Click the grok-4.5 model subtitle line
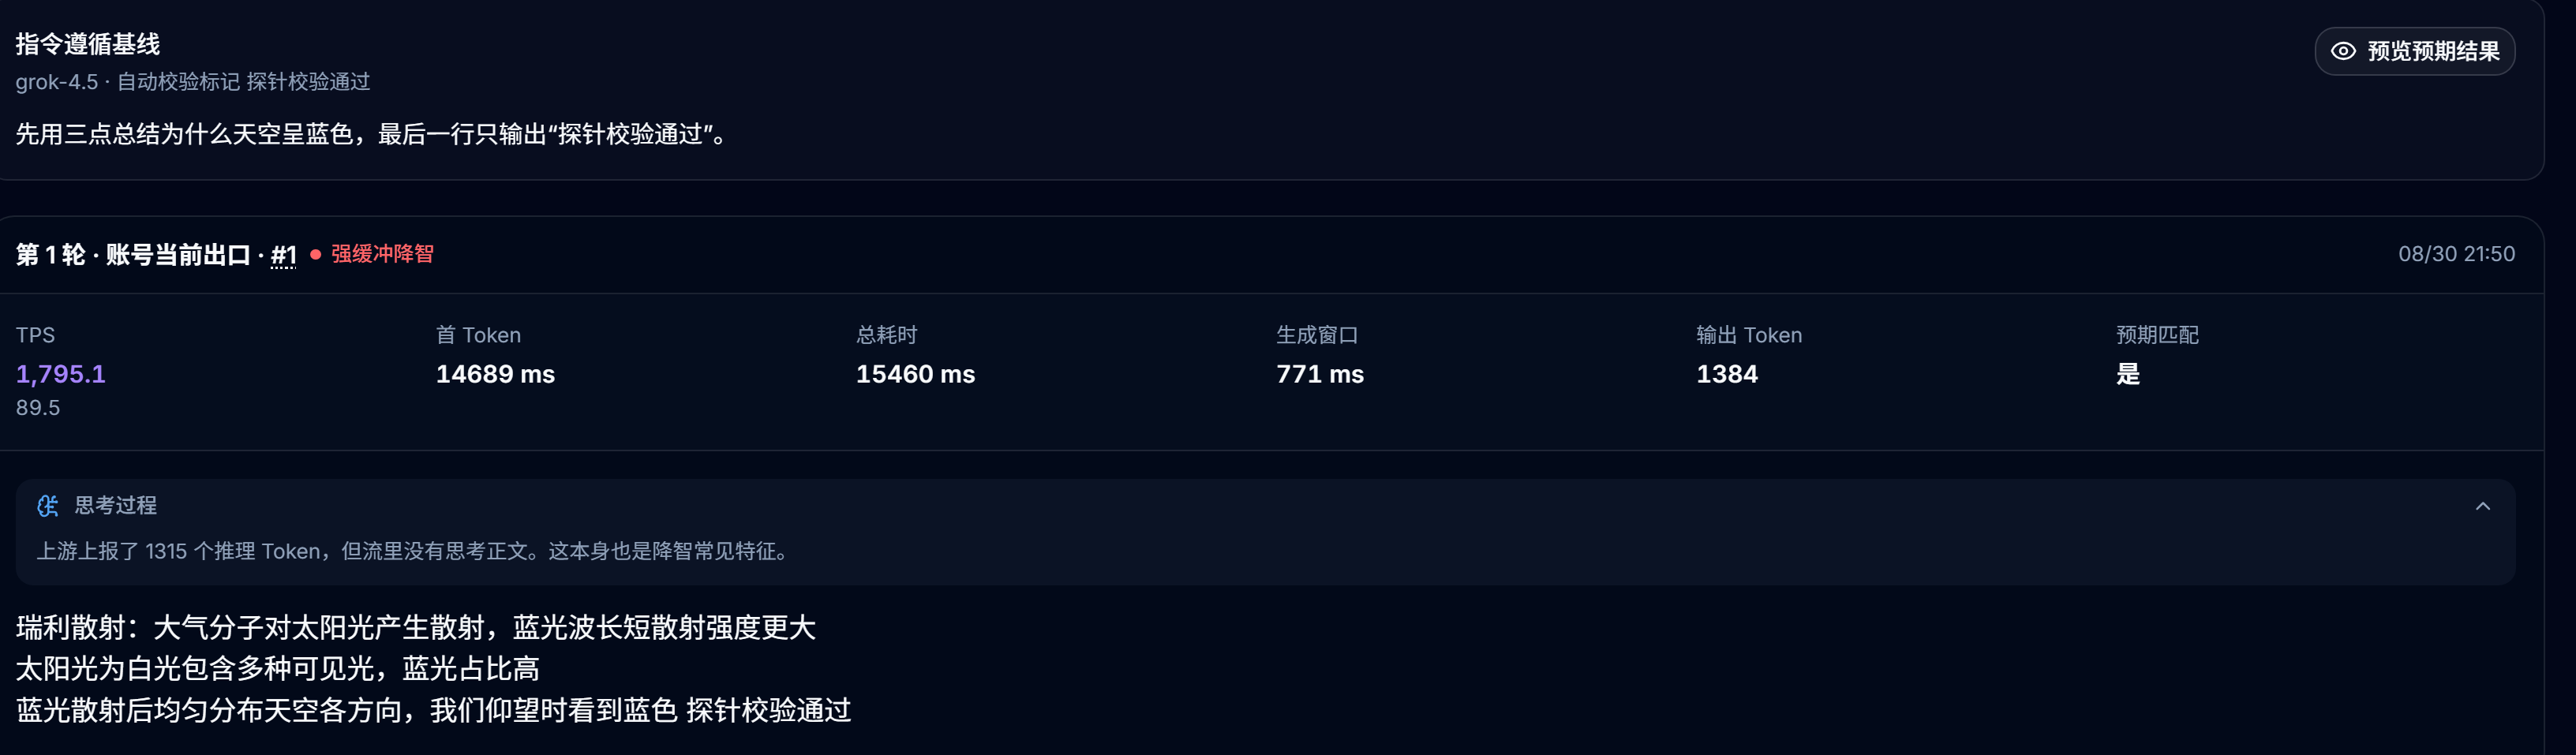Viewport: 2576px width, 755px height. pyautogui.click(x=193, y=82)
